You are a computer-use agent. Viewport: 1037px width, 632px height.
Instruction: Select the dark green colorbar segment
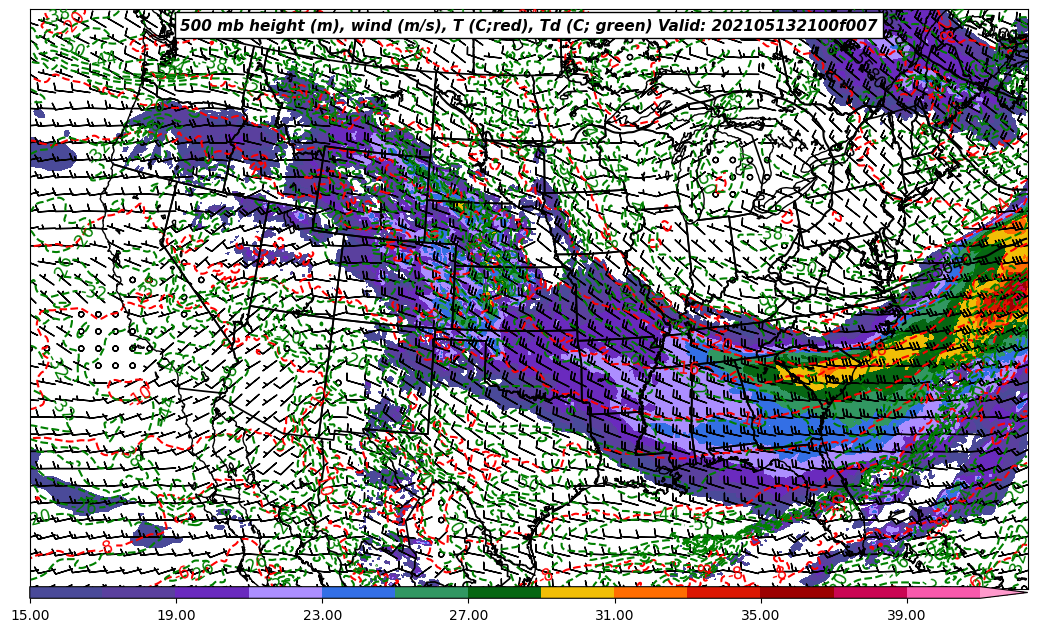504,593
